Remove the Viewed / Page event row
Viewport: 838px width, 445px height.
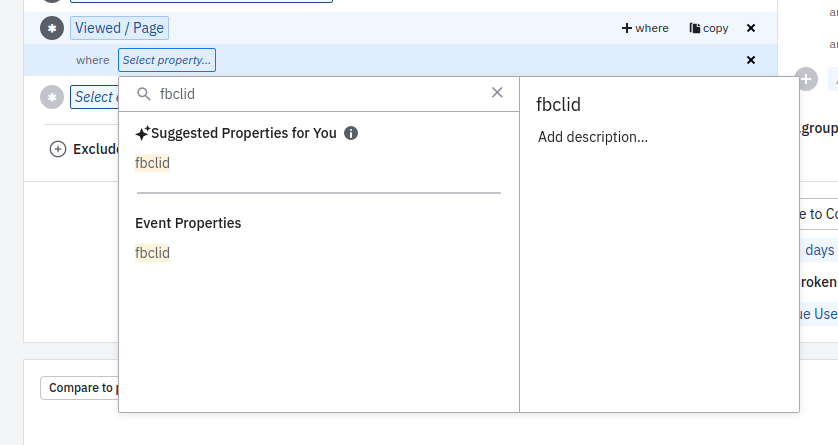pos(751,28)
